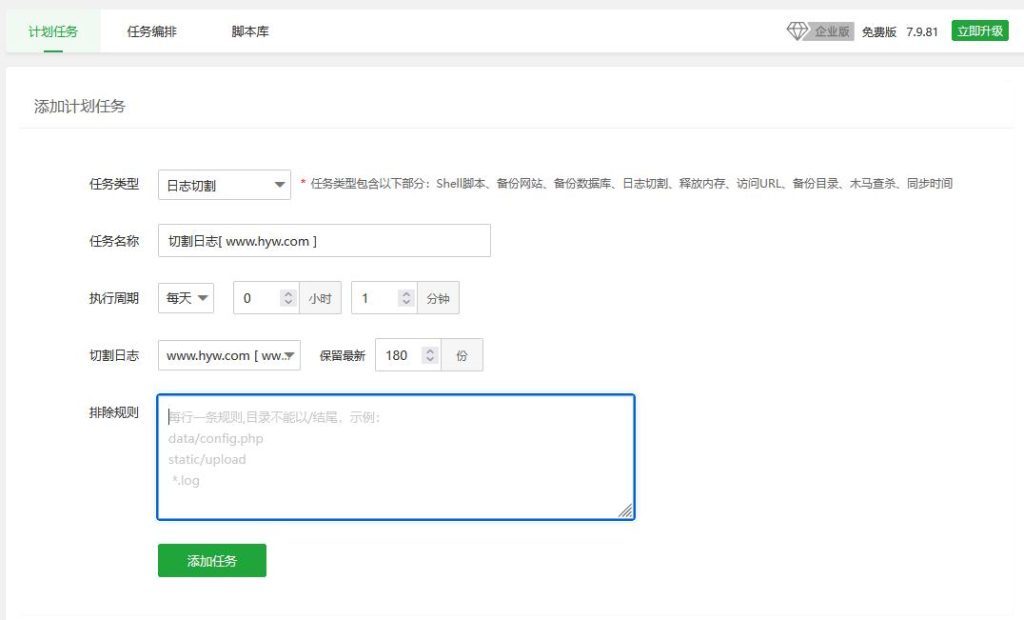Increase the minute stepper up arrow

[406, 293]
